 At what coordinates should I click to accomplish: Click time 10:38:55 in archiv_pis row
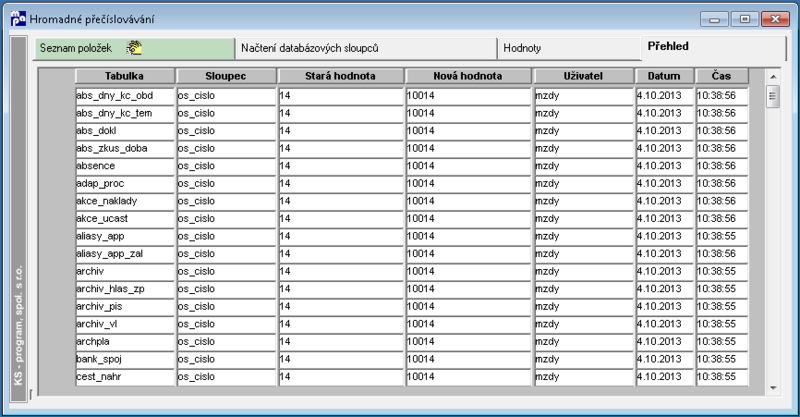click(722, 307)
